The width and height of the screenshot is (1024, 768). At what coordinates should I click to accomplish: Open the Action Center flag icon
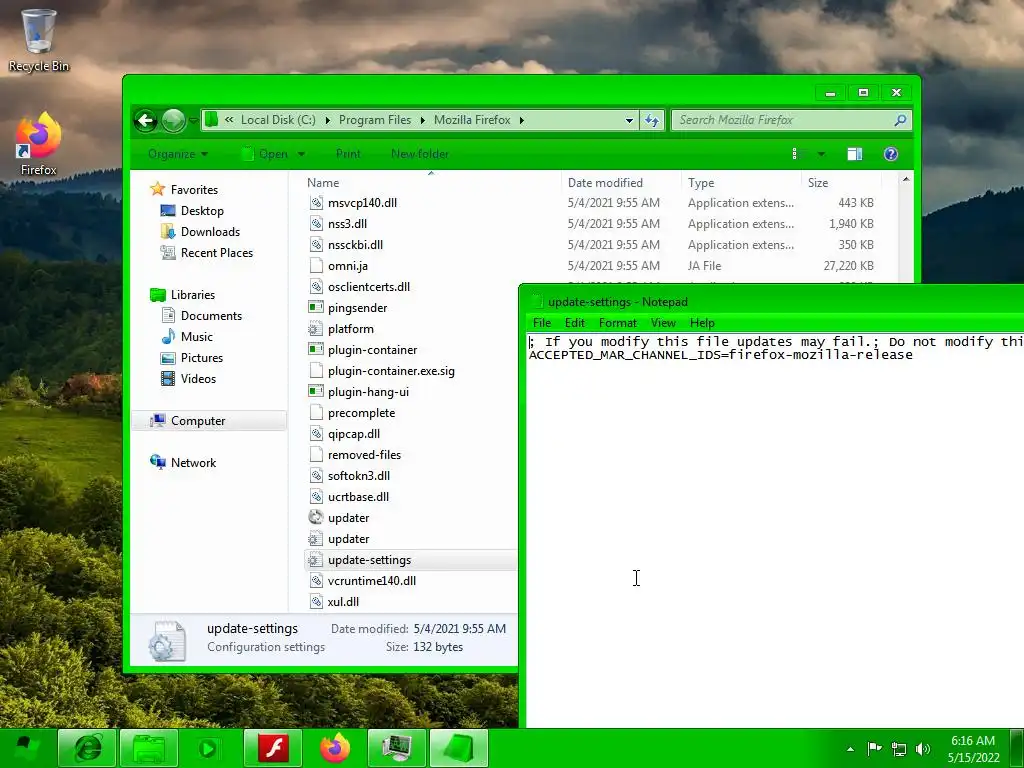point(874,748)
